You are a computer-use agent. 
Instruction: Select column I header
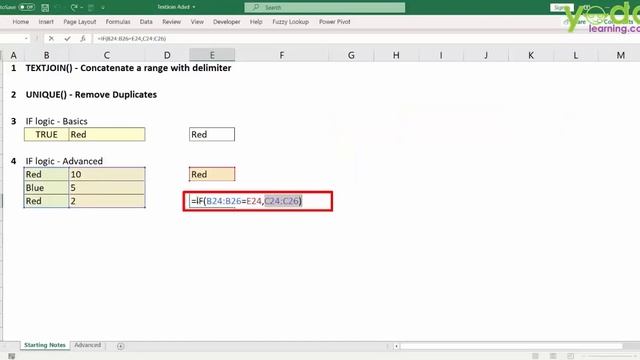(441, 55)
